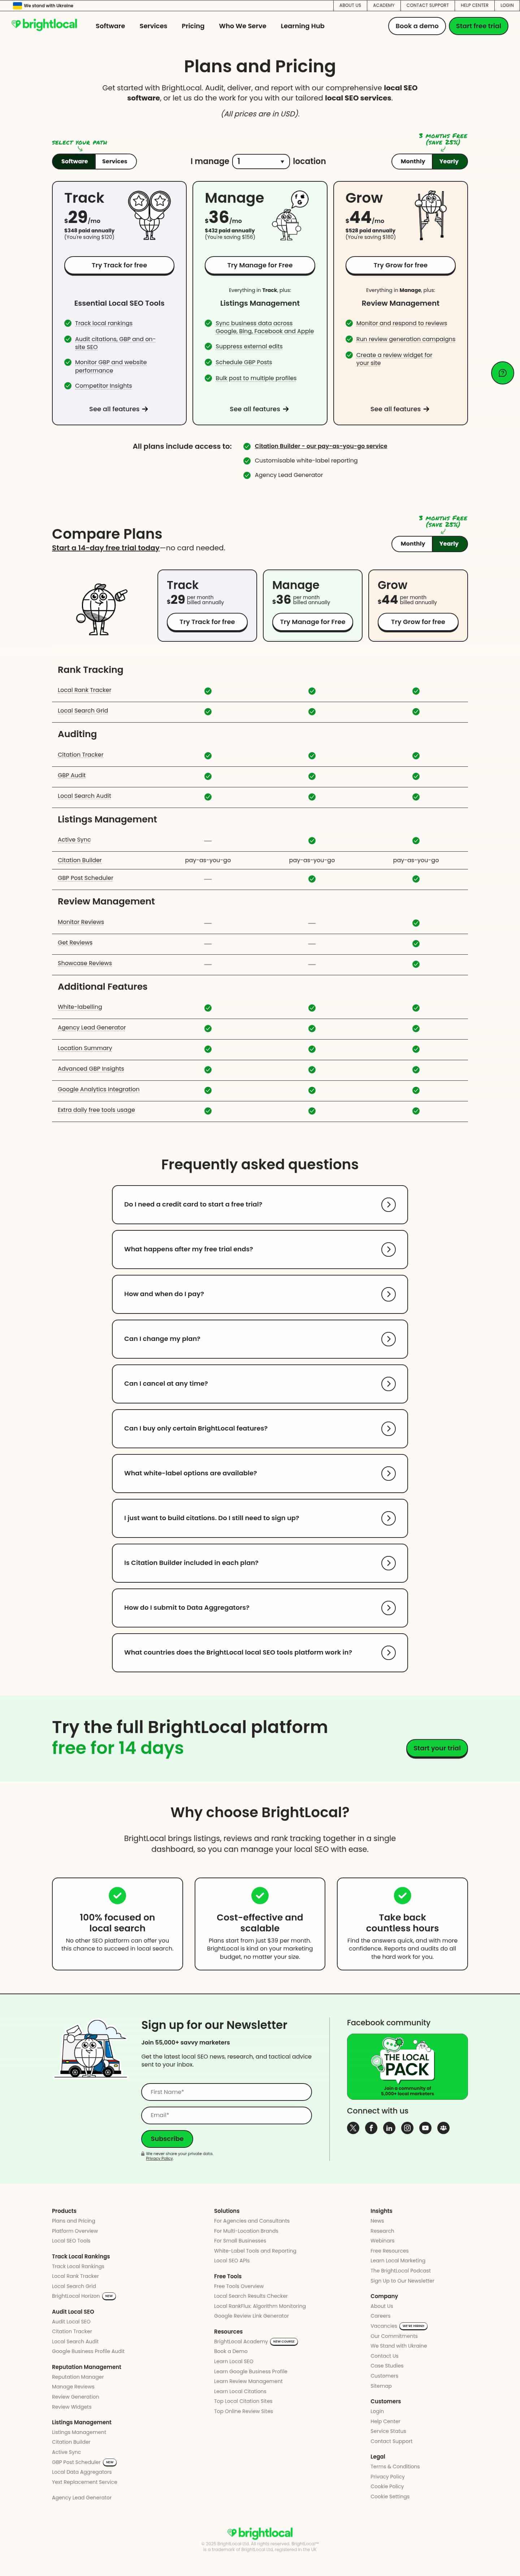The image size is (520, 2576).
Task: Open the Who We Serve menu
Action: click(x=242, y=26)
